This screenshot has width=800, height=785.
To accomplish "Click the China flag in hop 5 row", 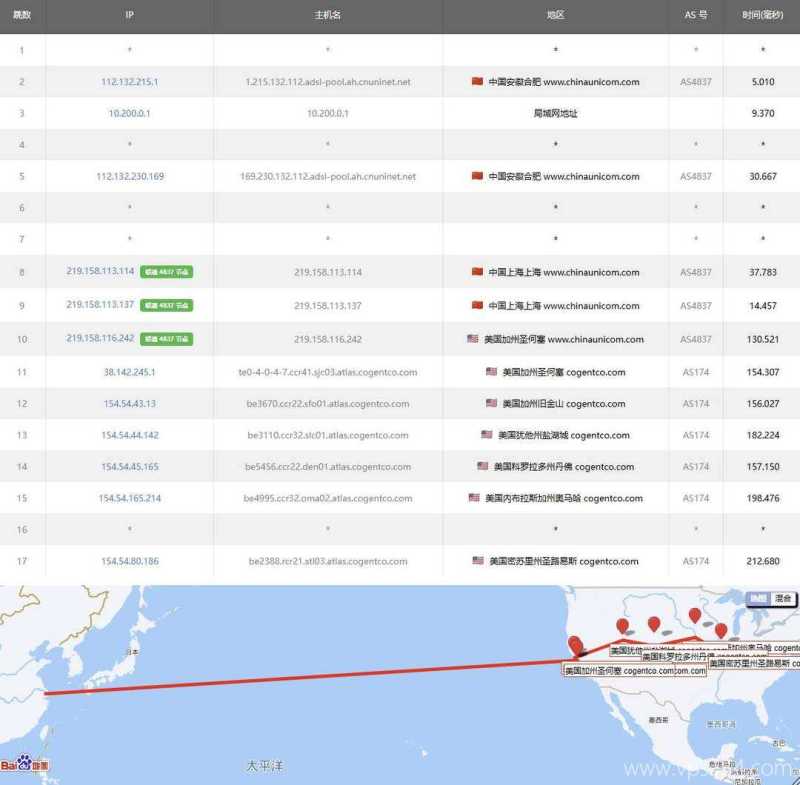I will [x=477, y=176].
